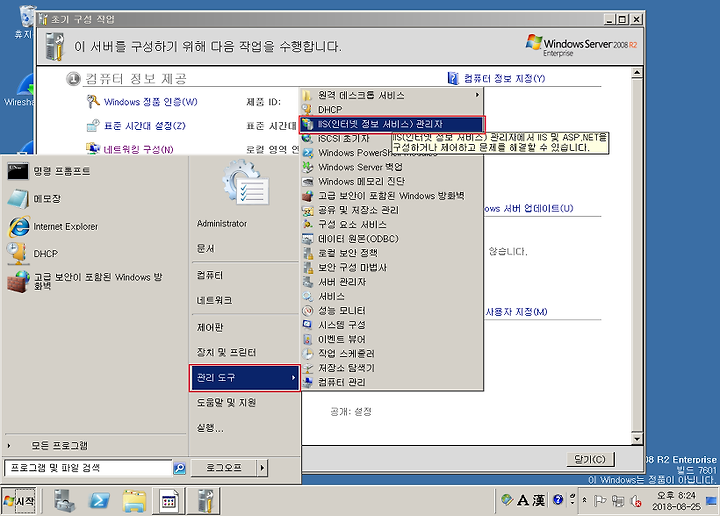Expand 모든 프로그램 list
The width and height of the screenshot is (720, 516).
(95, 445)
